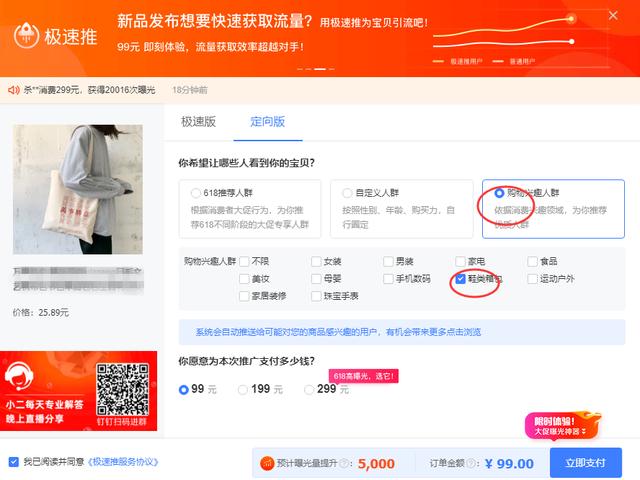Viewport: 640px width, 480px height.
Task: Click the 极速推 rocket logo icon
Action: (x=27, y=34)
